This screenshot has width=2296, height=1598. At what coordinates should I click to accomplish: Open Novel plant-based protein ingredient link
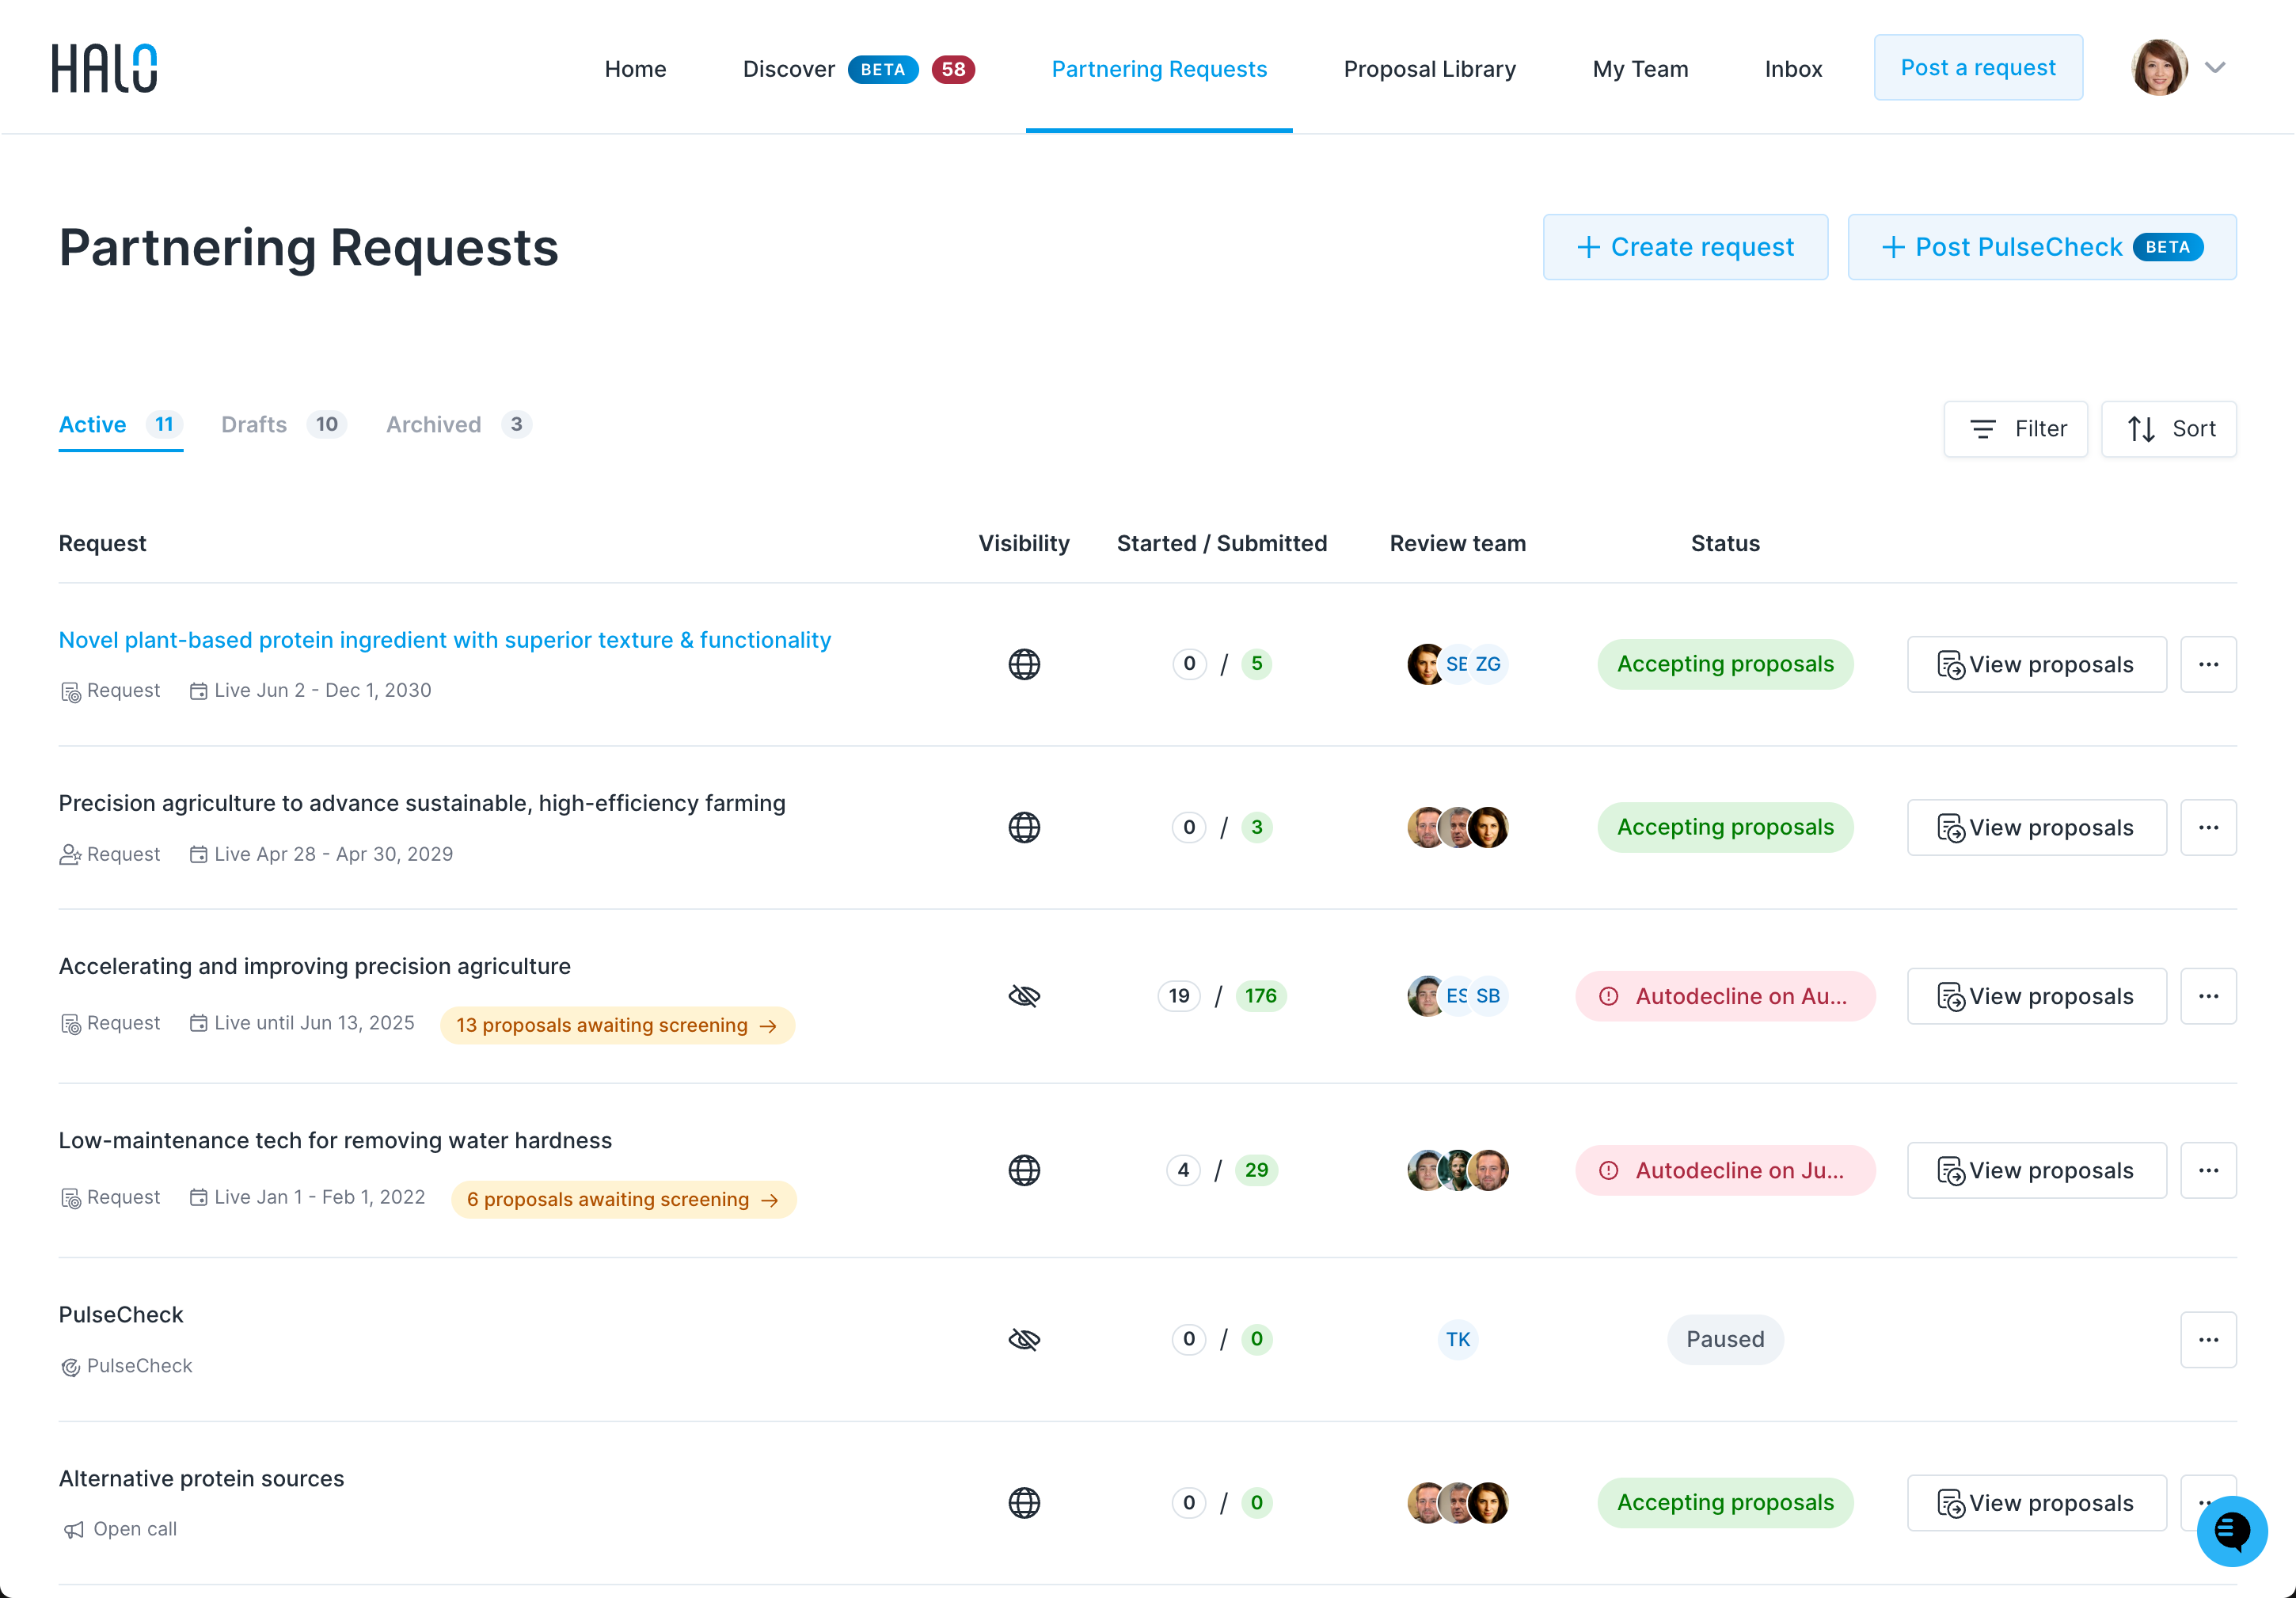coord(445,640)
